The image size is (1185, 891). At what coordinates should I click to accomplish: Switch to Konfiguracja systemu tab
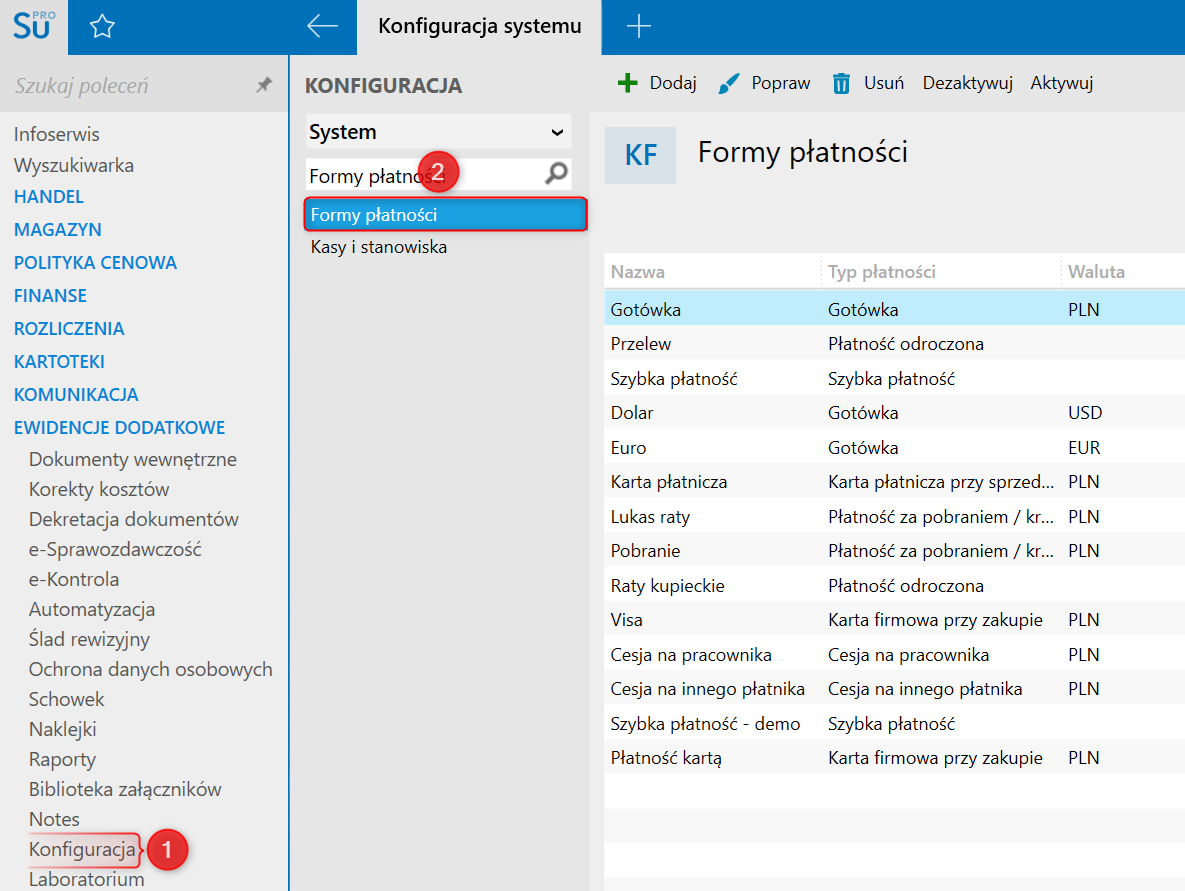pos(479,26)
